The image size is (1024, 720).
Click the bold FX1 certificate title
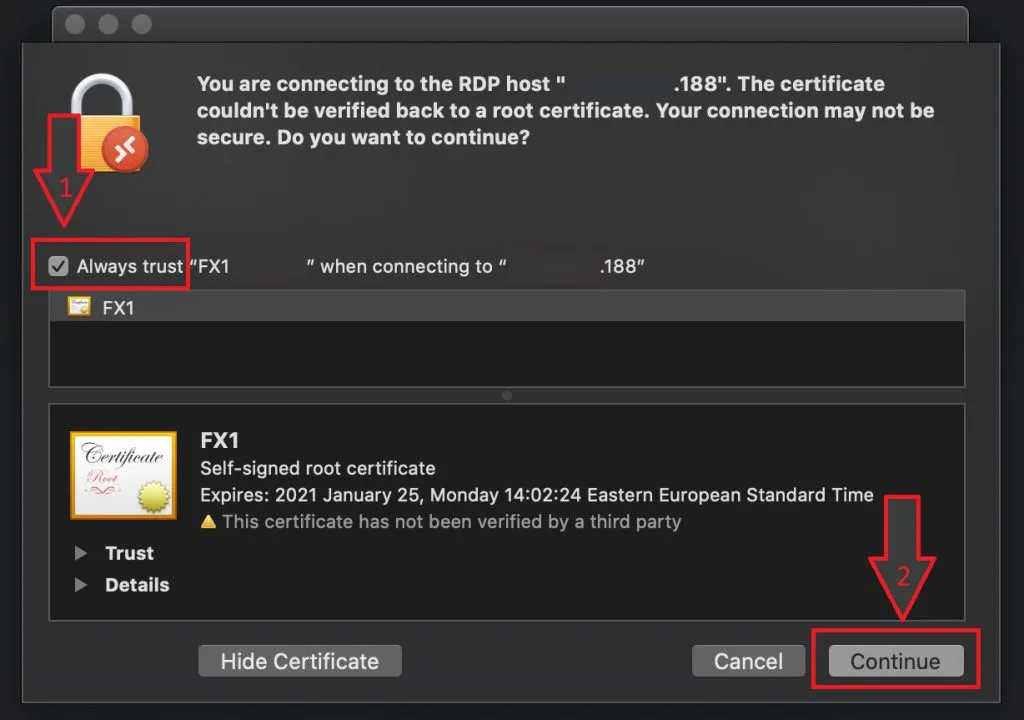coord(219,440)
